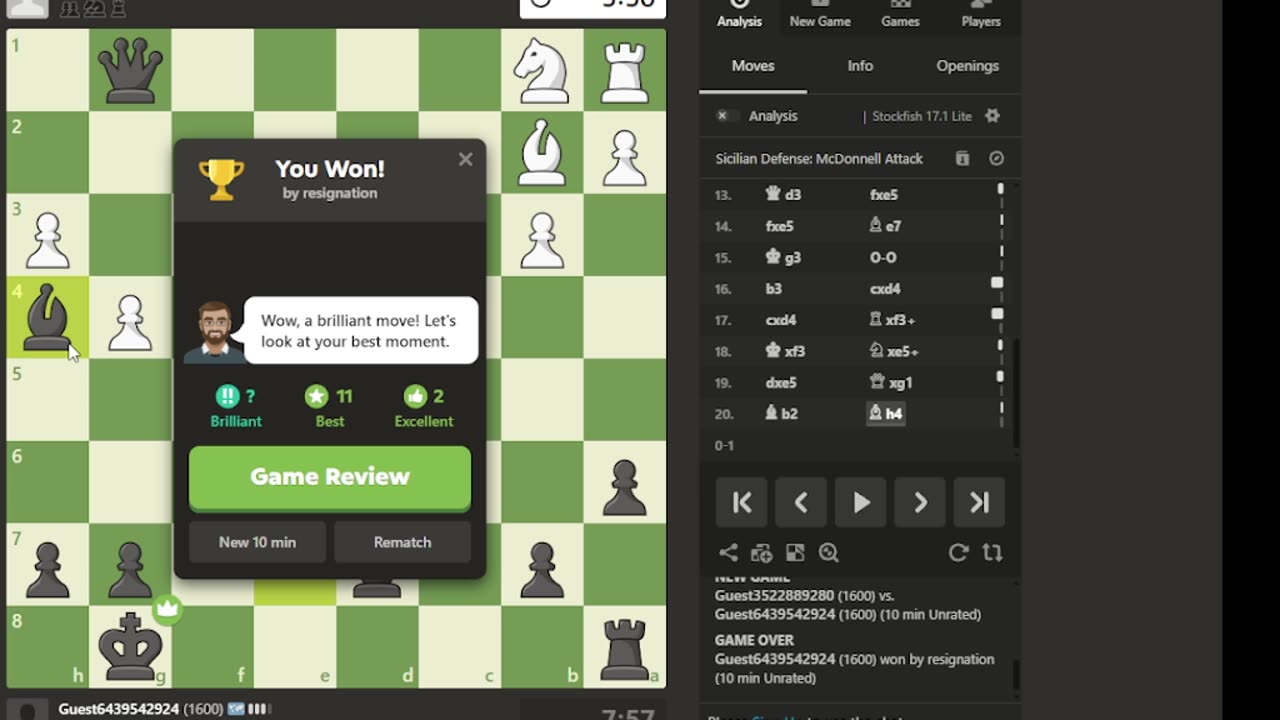The image size is (1280, 720).
Task: Click the move list scrollbar
Action: coord(1018,395)
